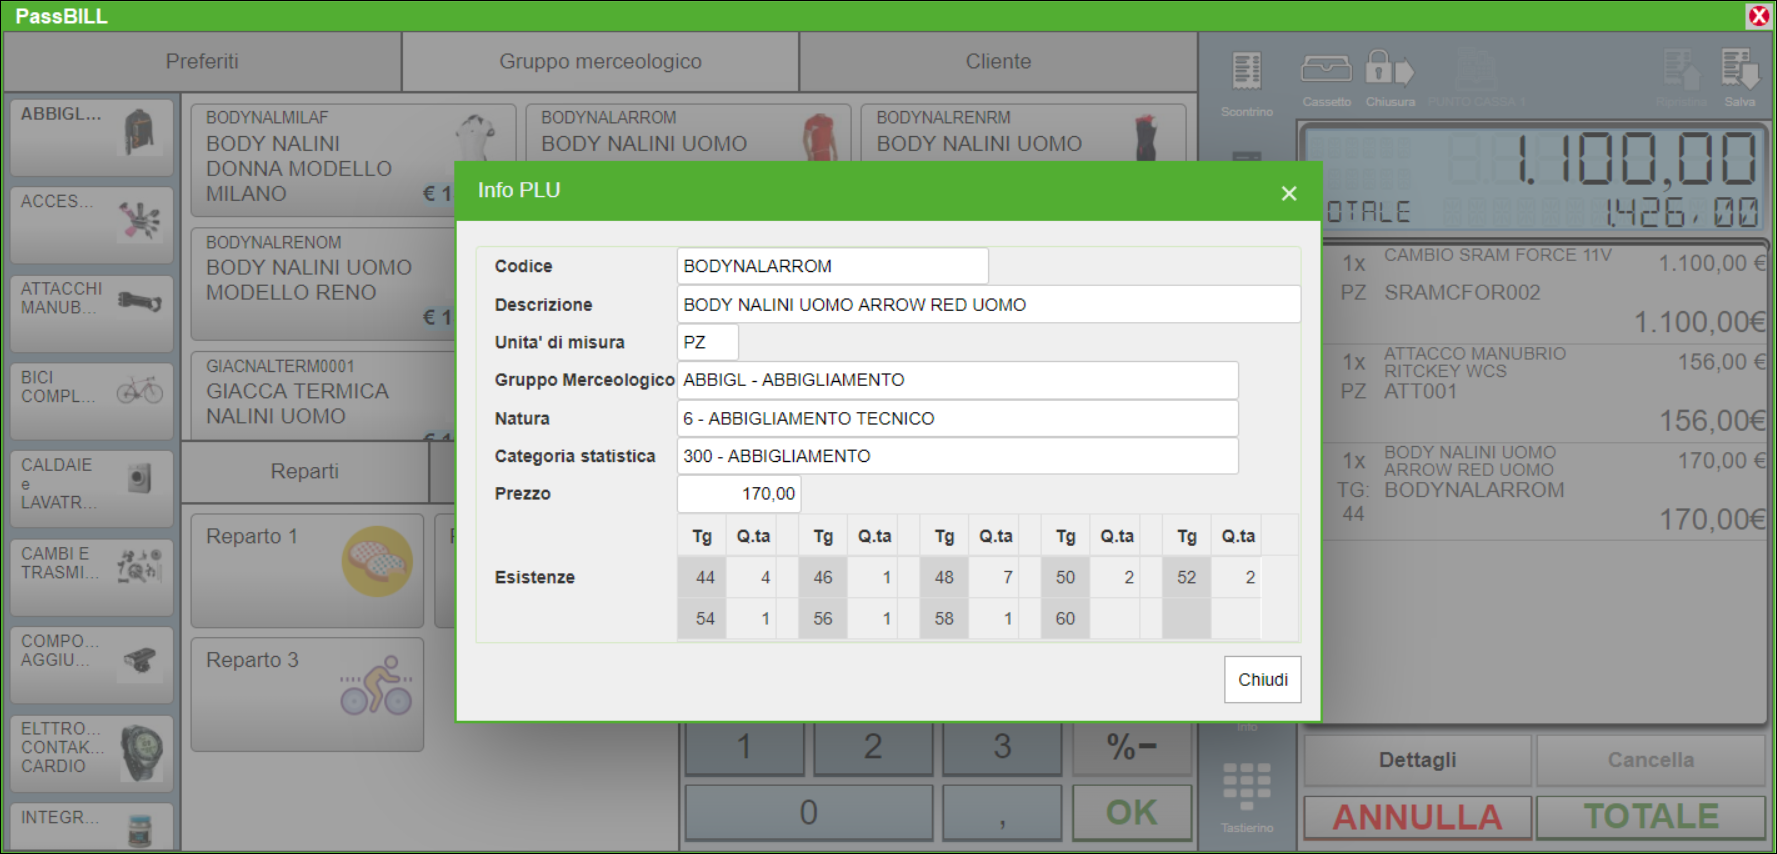Select the Reparto 3 cyclist tile

click(x=307, y=694)
